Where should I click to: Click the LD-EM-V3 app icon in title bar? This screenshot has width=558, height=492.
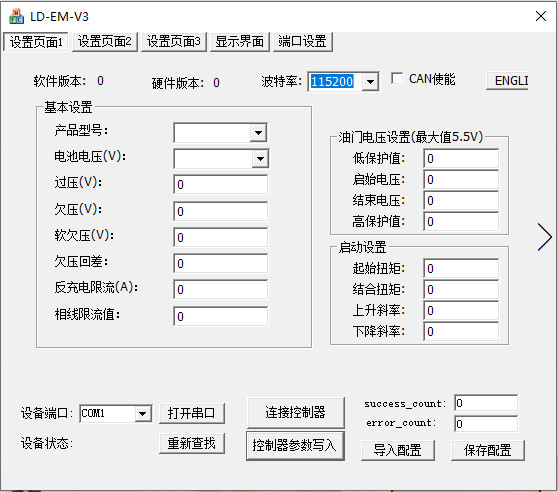point(16,16)
